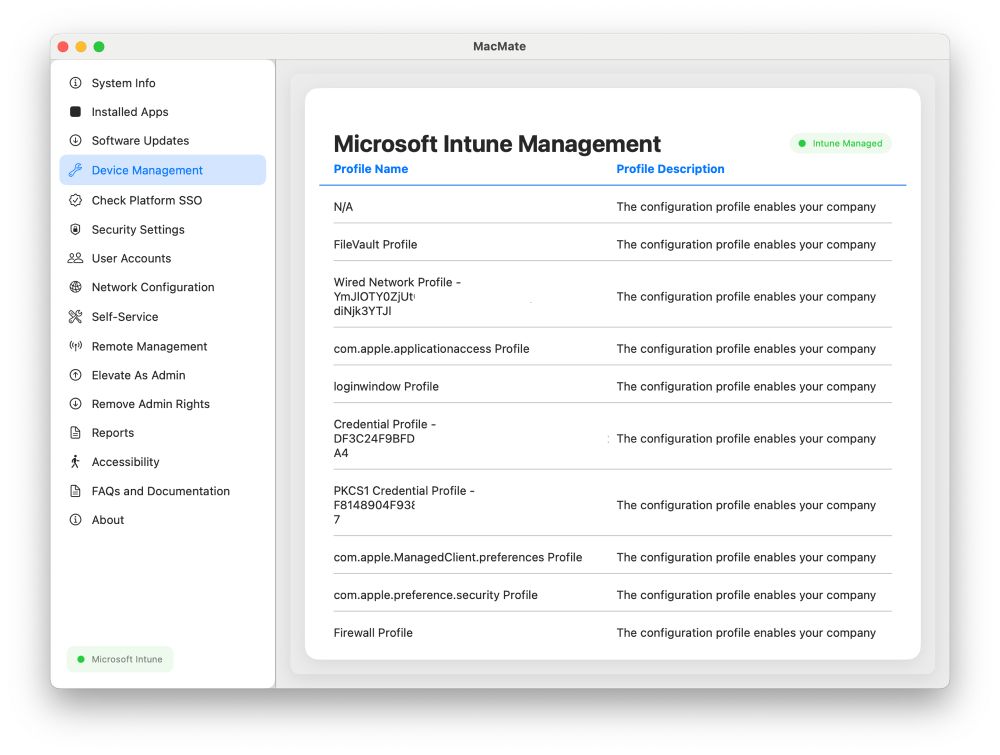Click the Software Updates download arrow icon
This screenshot has height=755, width=1000.
point(75,140)
